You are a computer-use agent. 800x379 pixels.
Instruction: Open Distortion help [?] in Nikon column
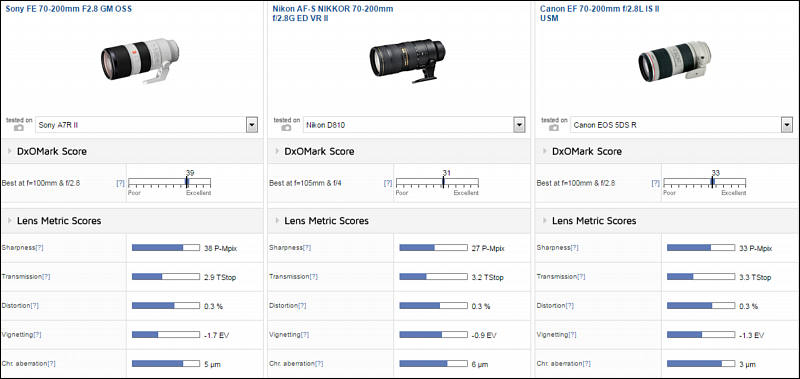click(x=302, y=306)
